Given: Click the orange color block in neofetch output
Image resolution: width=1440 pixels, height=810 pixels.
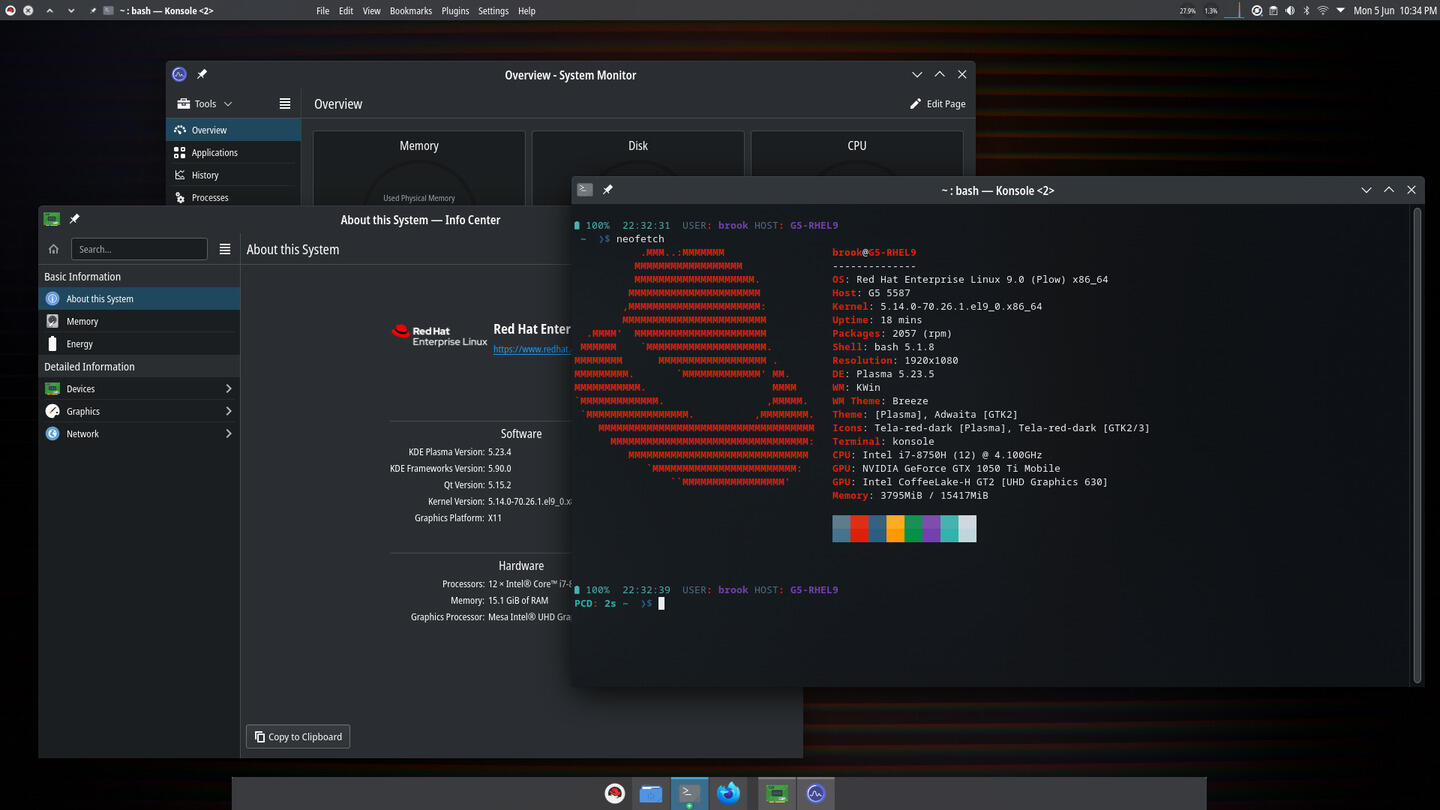Looking at the screenshot, I should point(895,529).
